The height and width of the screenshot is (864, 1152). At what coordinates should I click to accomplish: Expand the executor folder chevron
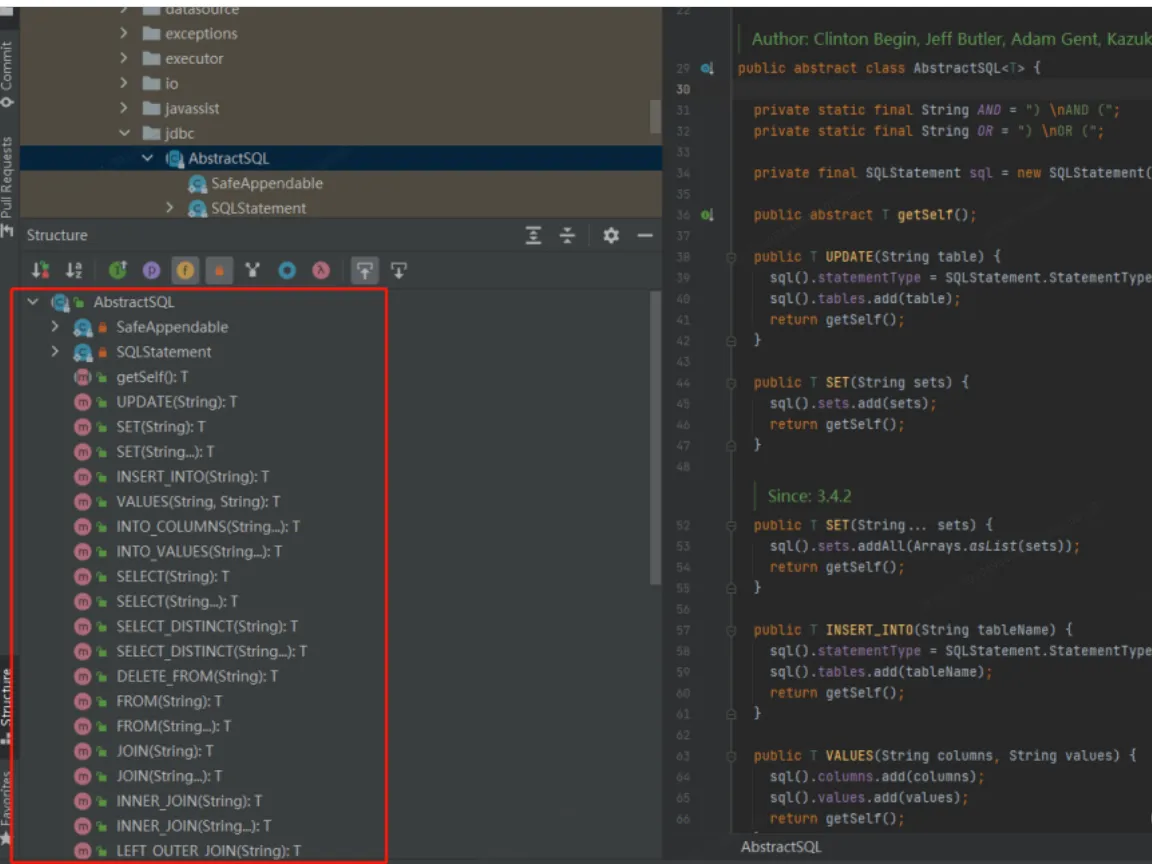pos(124,58)
